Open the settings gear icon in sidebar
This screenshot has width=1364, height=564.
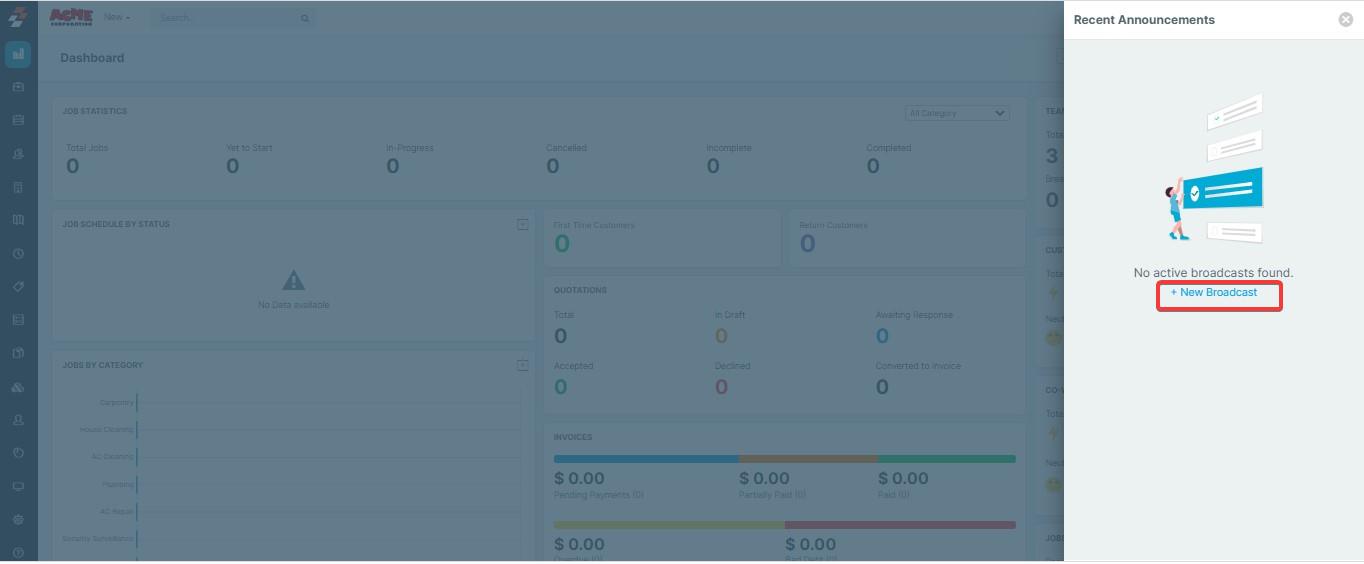click(18, 520)
